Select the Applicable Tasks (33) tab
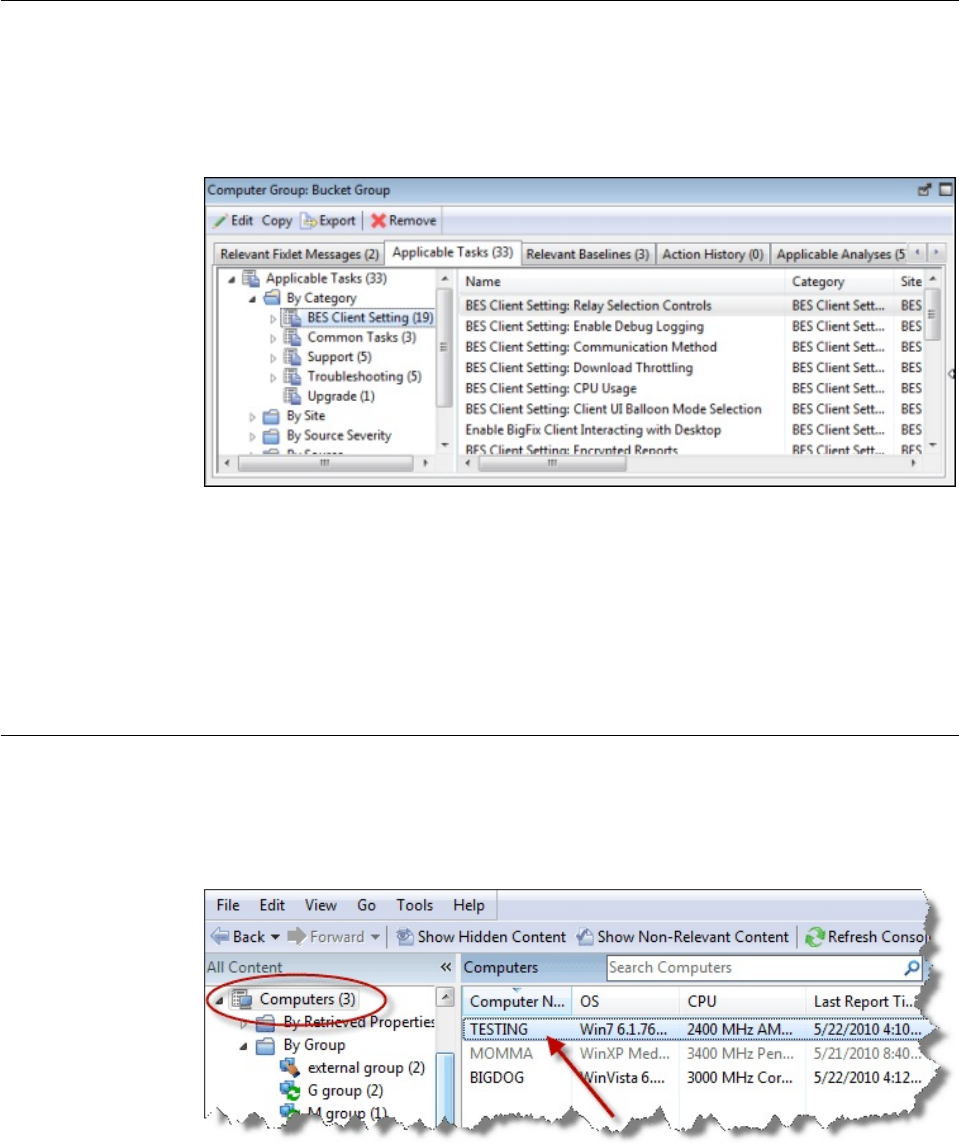Viewport: 959px width, 1144px height. [x=452, y=252]
